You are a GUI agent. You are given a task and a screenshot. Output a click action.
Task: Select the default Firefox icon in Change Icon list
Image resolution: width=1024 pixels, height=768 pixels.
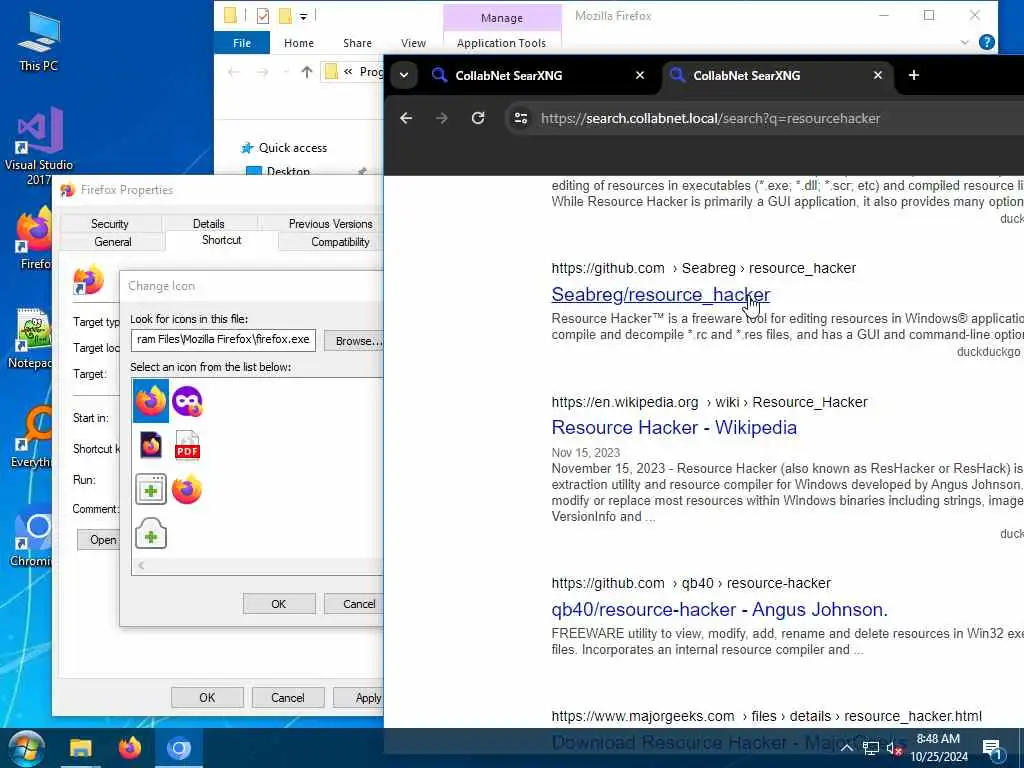coord(151,400)
